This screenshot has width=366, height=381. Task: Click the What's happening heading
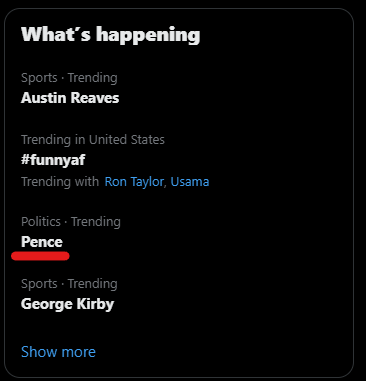coord(111,35)
